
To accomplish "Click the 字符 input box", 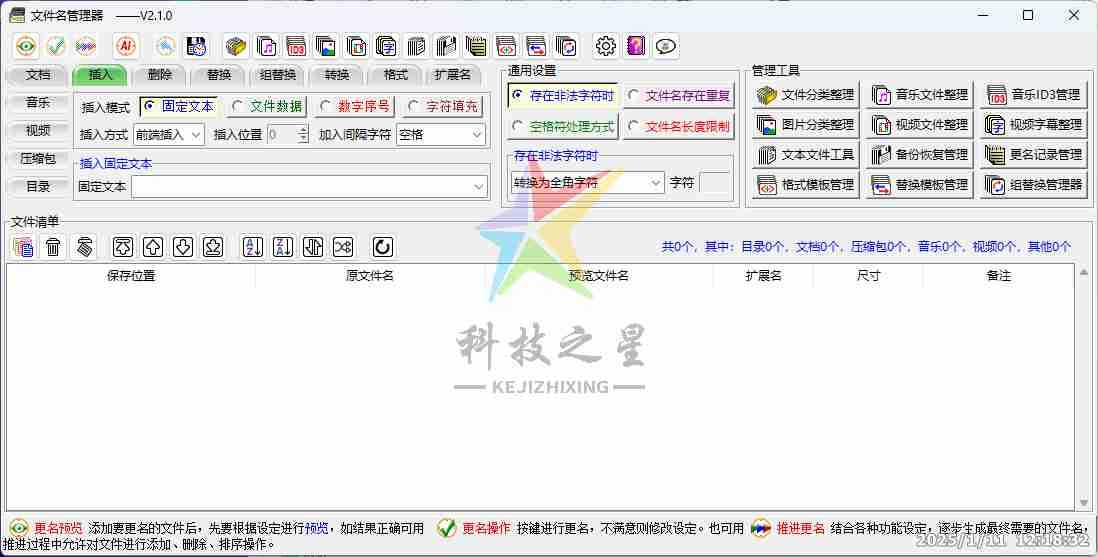I will pos(715,183).
